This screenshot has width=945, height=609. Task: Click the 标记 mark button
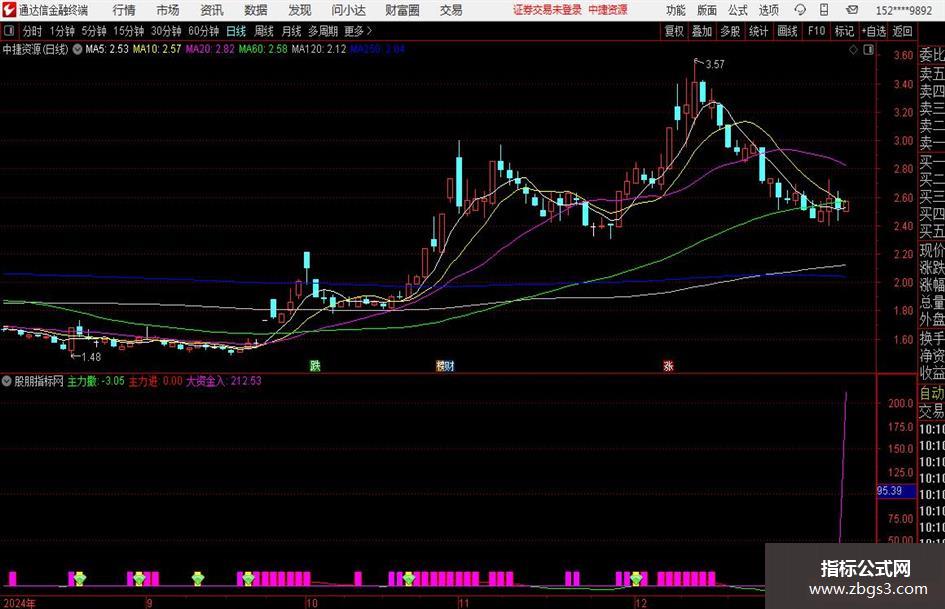pos(844,31)
